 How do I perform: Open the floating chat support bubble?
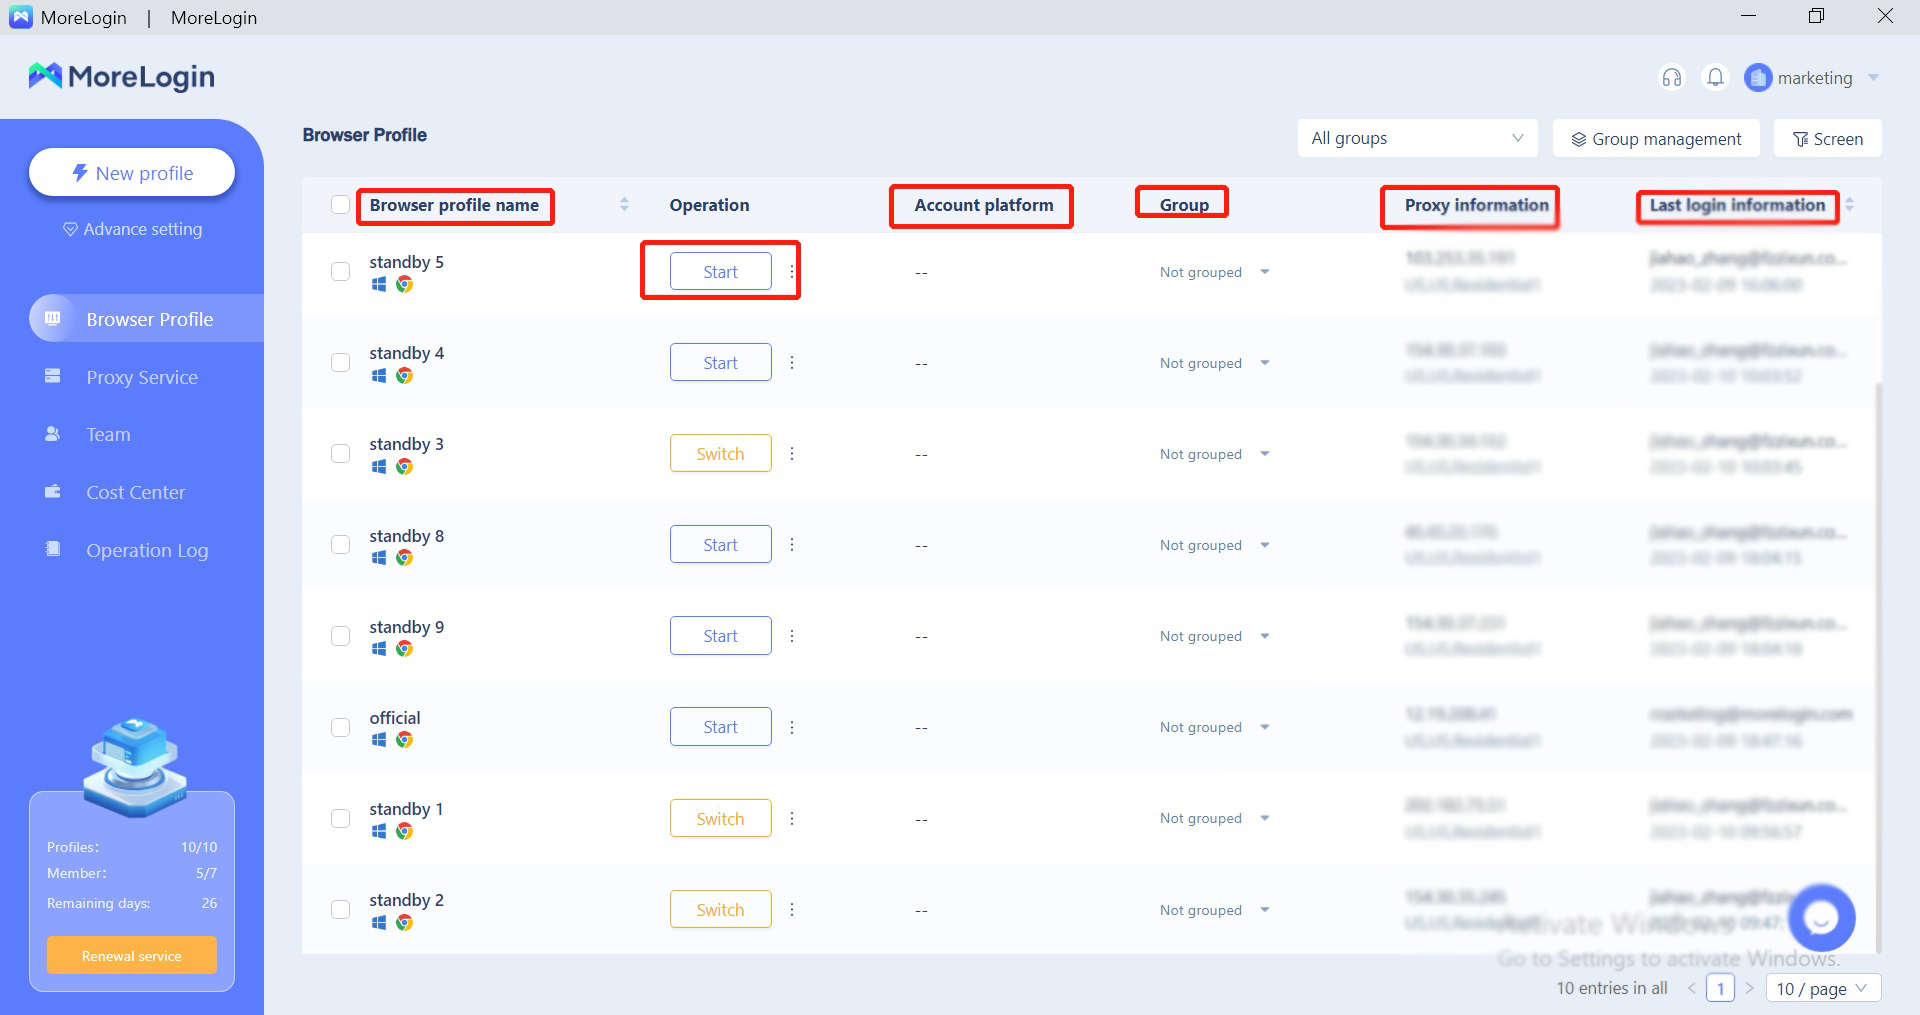(x=1821, y=917)
